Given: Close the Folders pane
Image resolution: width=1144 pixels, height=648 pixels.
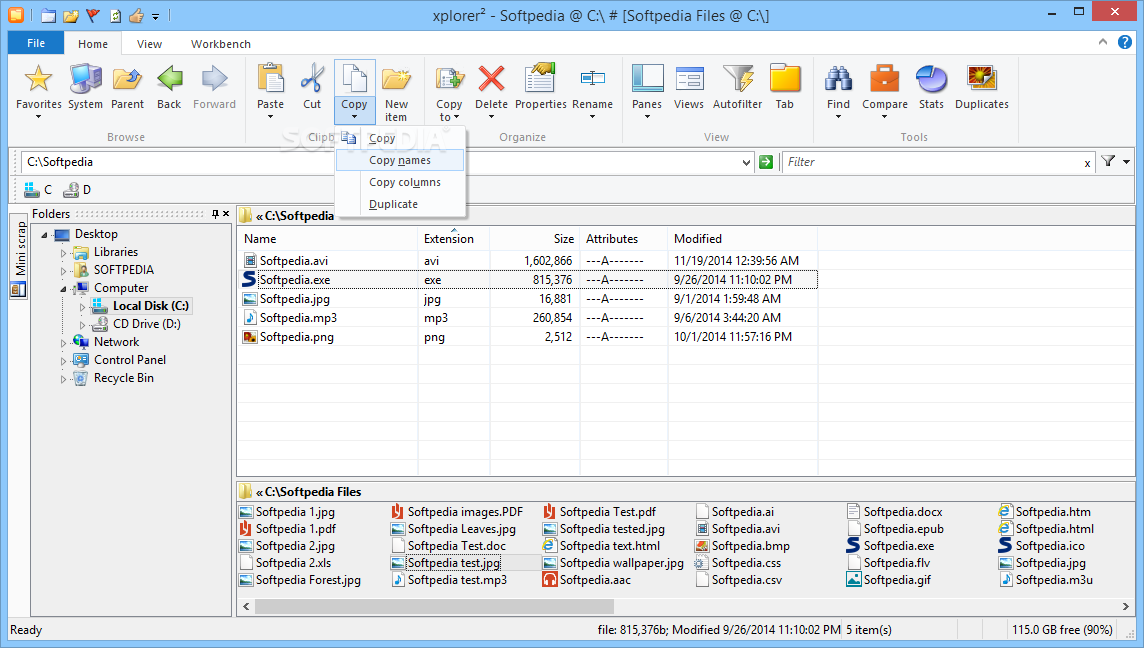Looking at the screenshot, I should coord(226,214).
